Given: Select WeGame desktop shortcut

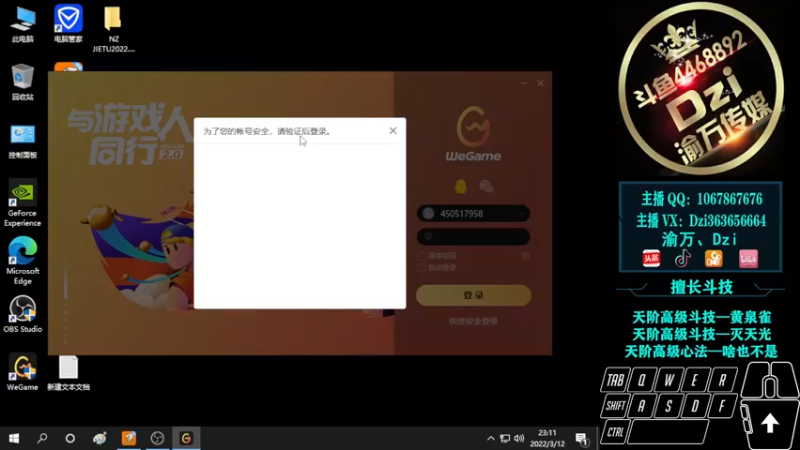Looking at the screenshot, I should coord(22,372).
